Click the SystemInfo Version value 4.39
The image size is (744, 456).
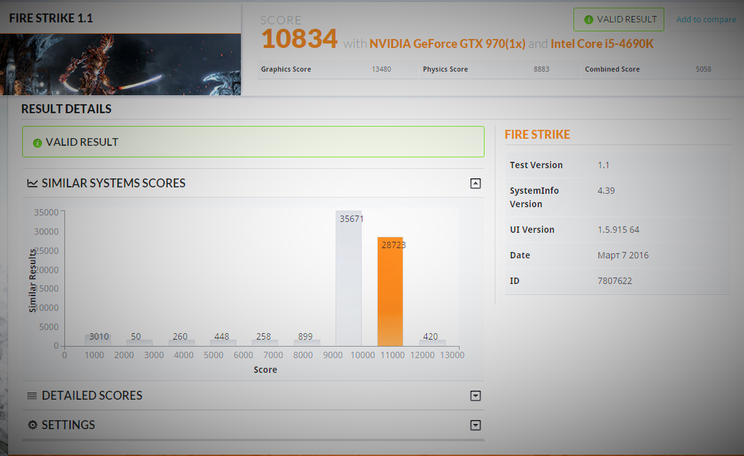coord(606,191)
